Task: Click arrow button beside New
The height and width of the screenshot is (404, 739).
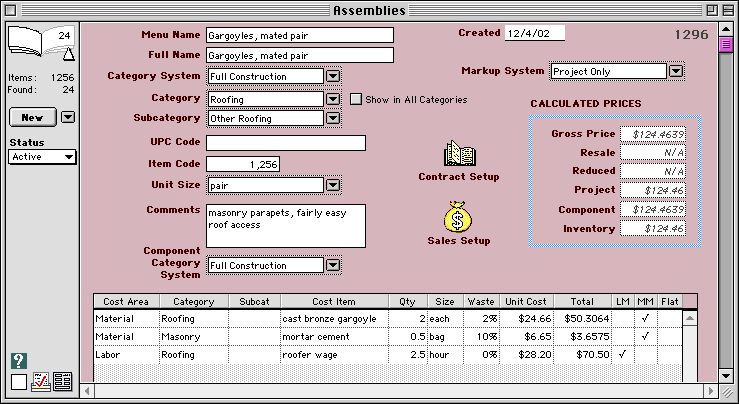Action: [68, 117]
